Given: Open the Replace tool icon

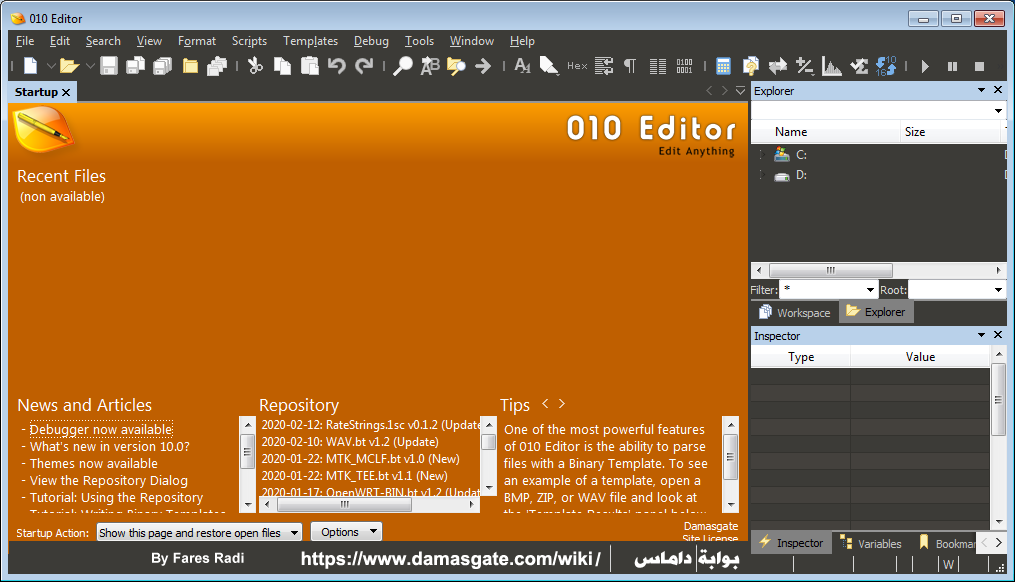Looking at the screenshot, I should click(430, 65).
